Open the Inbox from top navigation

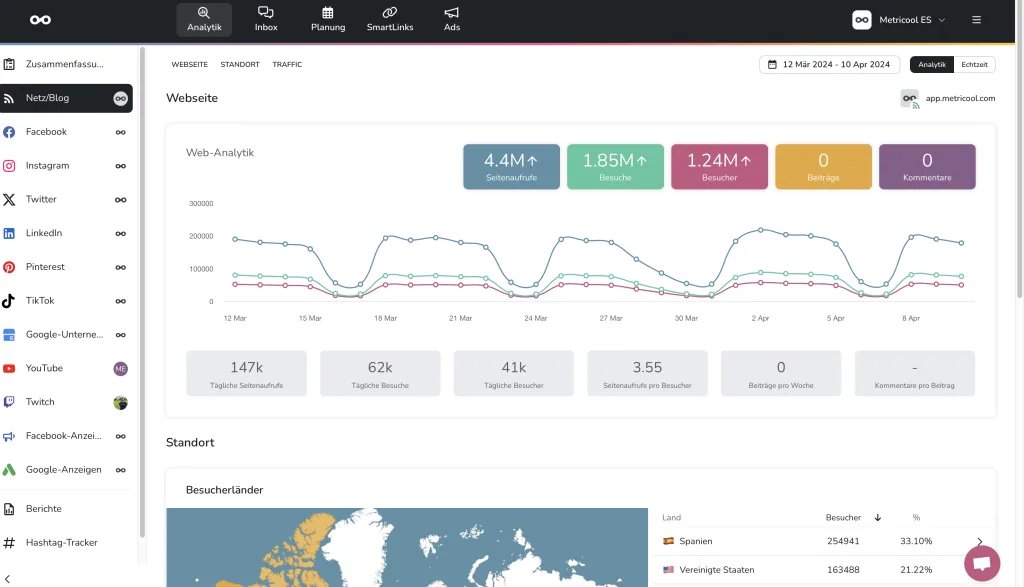[x=266, y=19]
